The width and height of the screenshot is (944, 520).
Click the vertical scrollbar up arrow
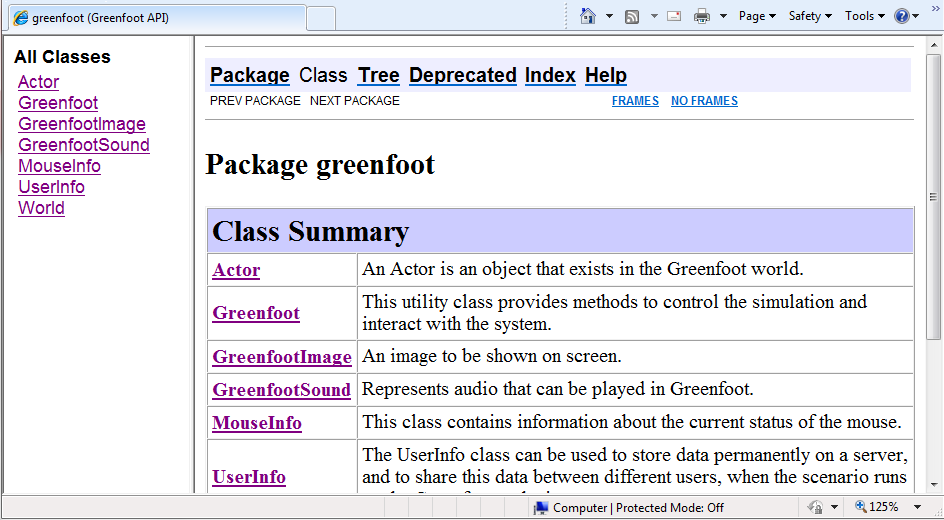pos(934,45)
